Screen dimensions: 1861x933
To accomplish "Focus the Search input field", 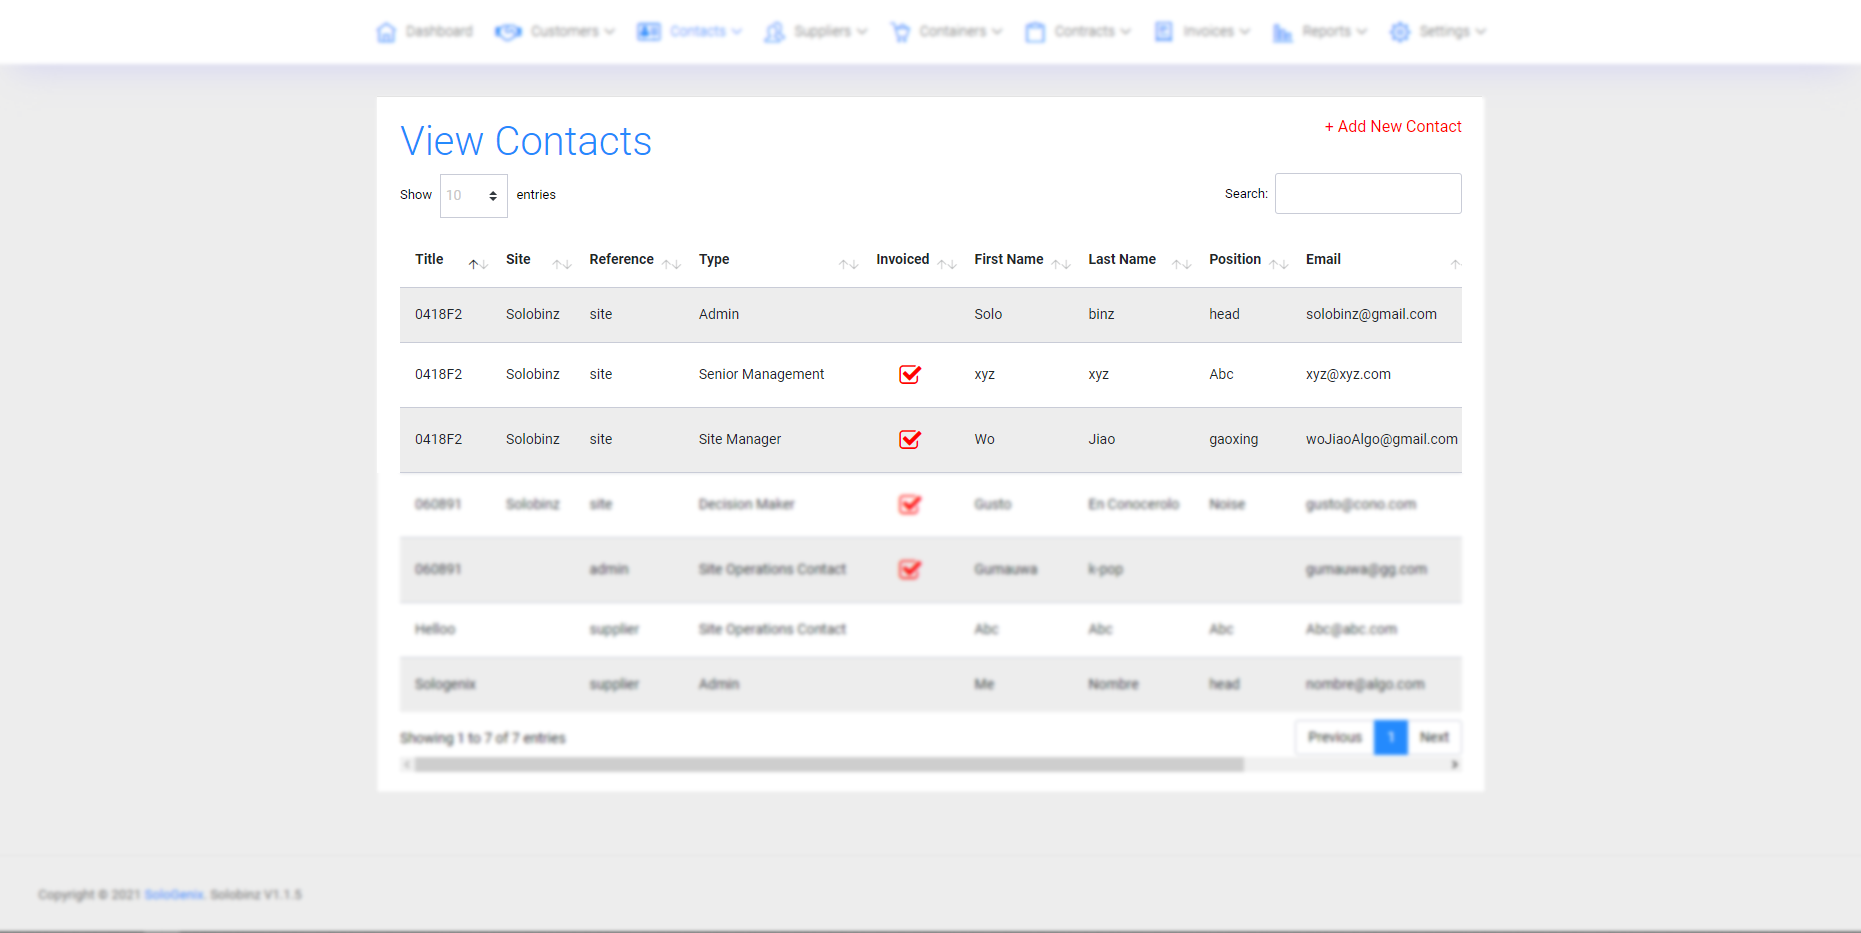I will point(1367,194).
